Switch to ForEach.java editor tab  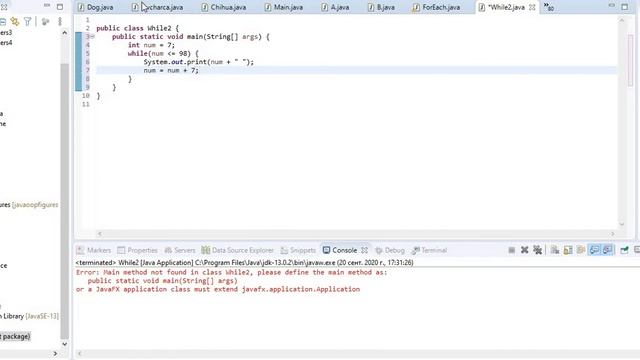[437, 7]
